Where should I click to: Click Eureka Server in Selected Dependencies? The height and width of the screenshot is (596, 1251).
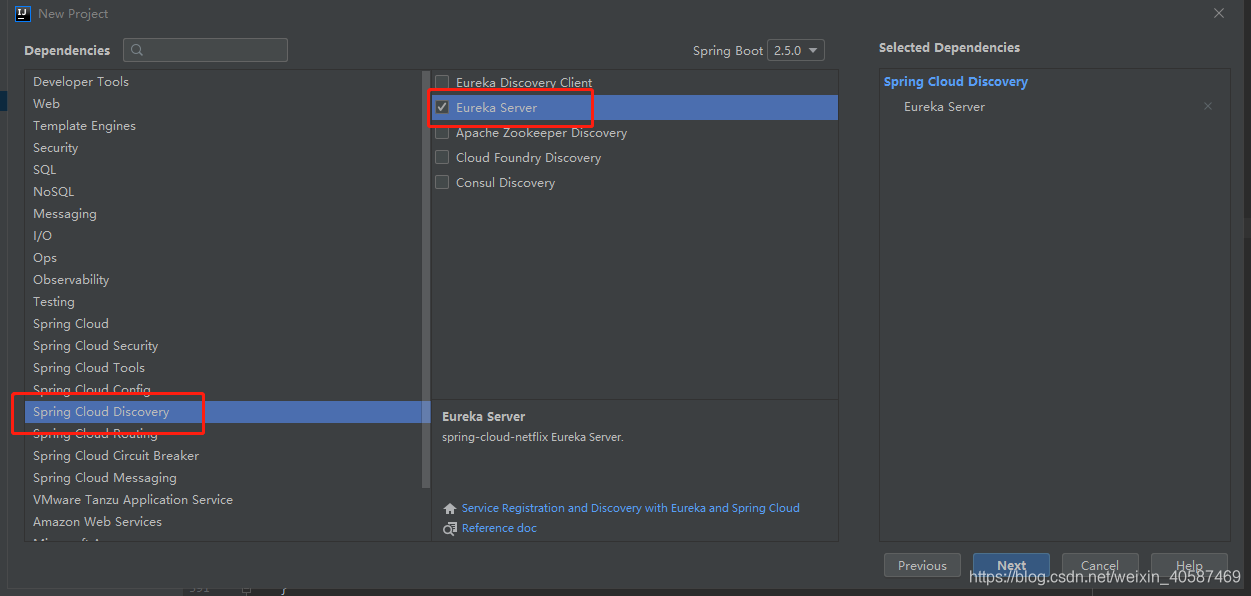pyautogui.click(x=944, y=107)
